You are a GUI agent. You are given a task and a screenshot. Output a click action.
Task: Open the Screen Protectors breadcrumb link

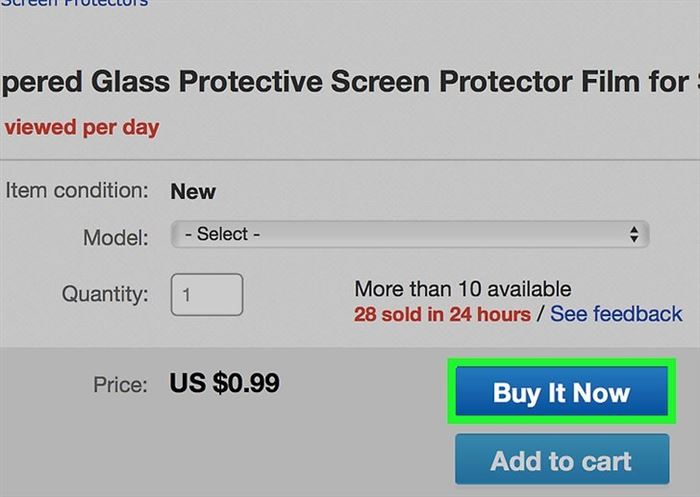pyautogui.click(x=74, y=3)
